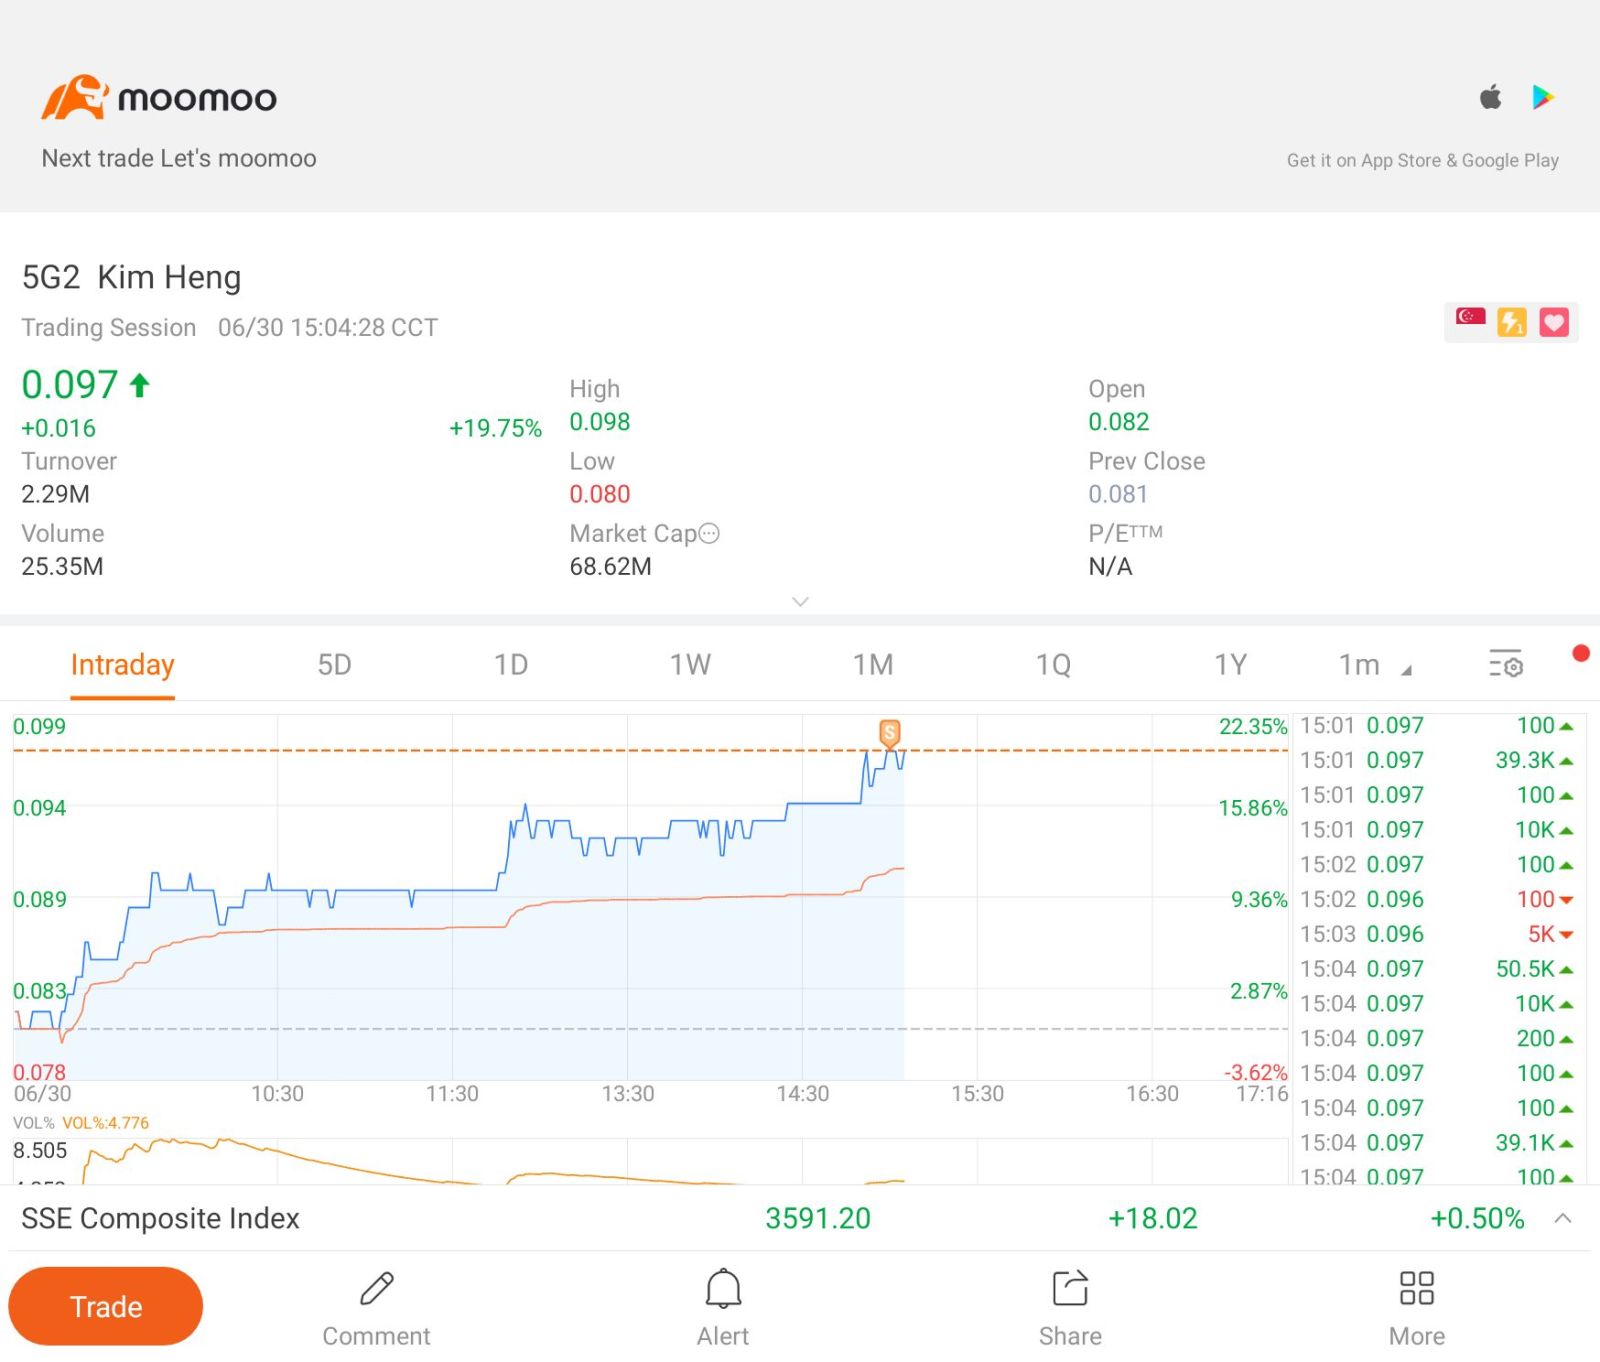Tap the +19.75% change percentage
The width and height of the screenshot is (1600, 1362).
pyautogui.click(x=495, y=428)
